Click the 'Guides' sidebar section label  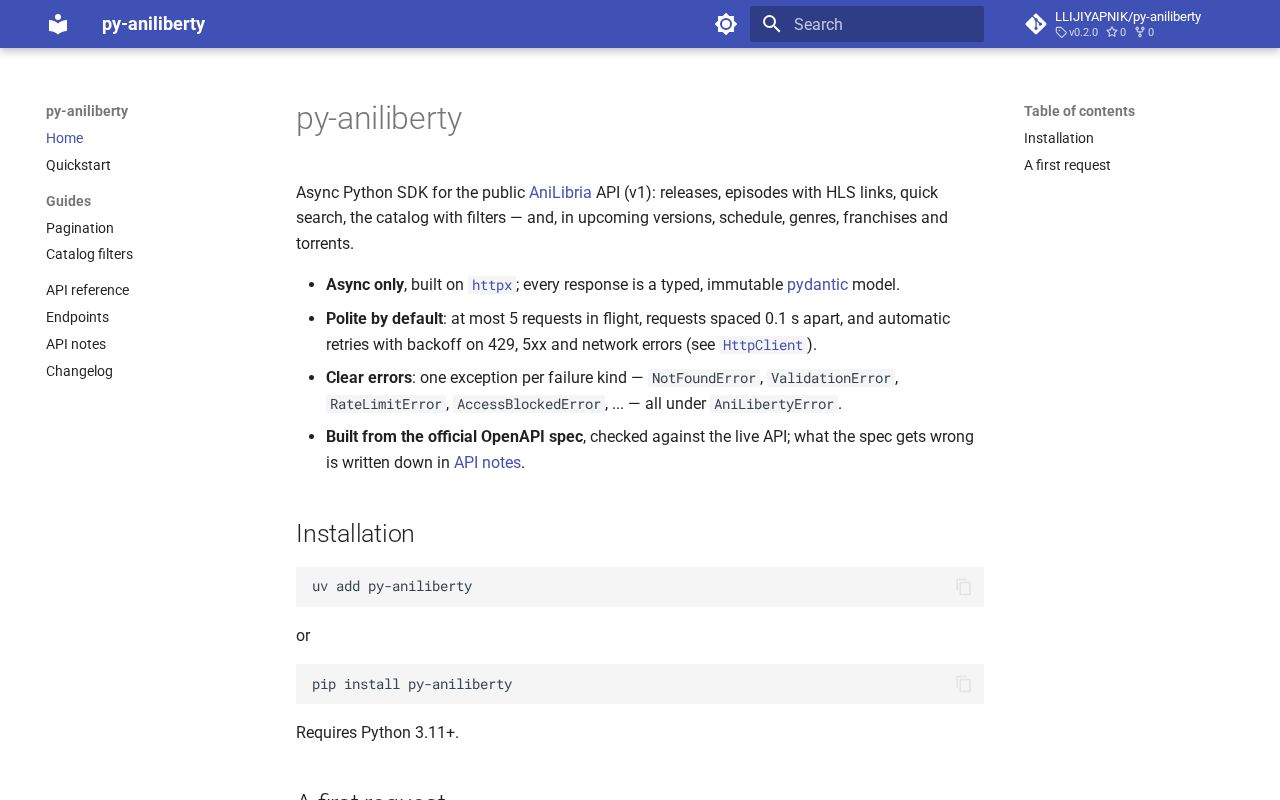68,201
